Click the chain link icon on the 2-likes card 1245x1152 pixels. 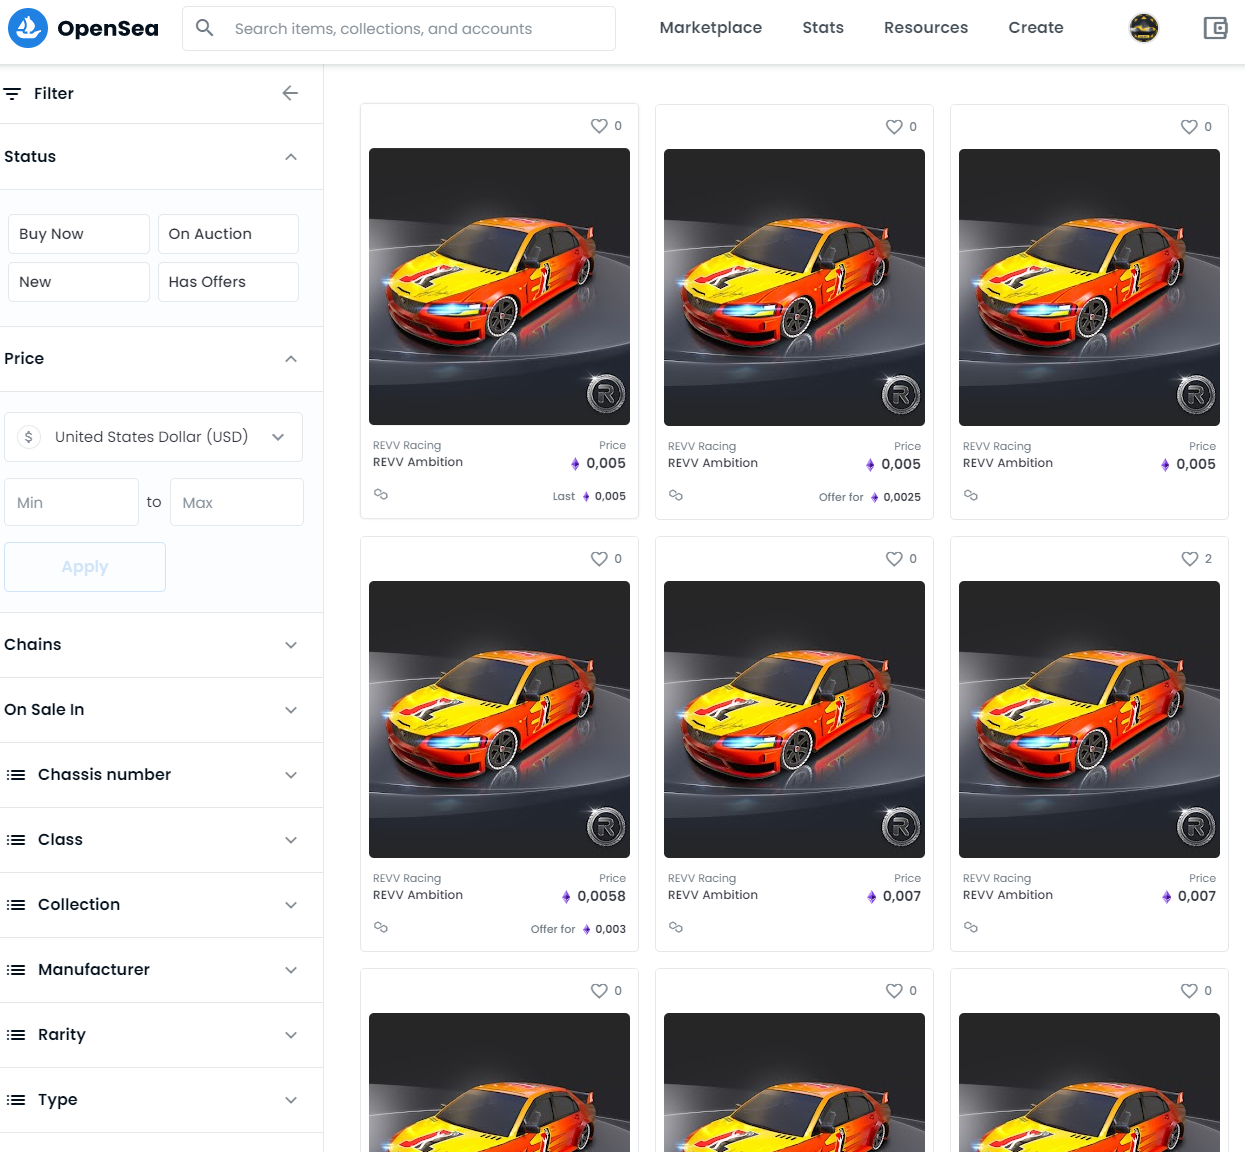971,927
